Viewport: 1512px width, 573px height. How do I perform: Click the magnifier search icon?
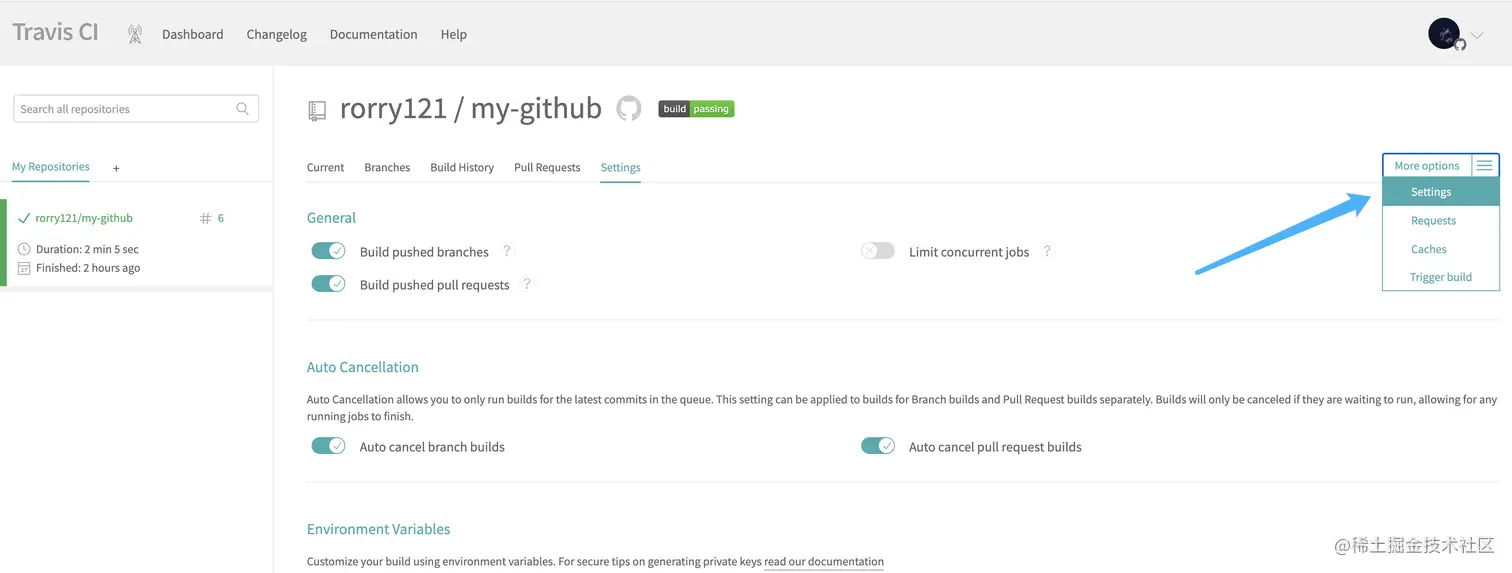point(242,109)
